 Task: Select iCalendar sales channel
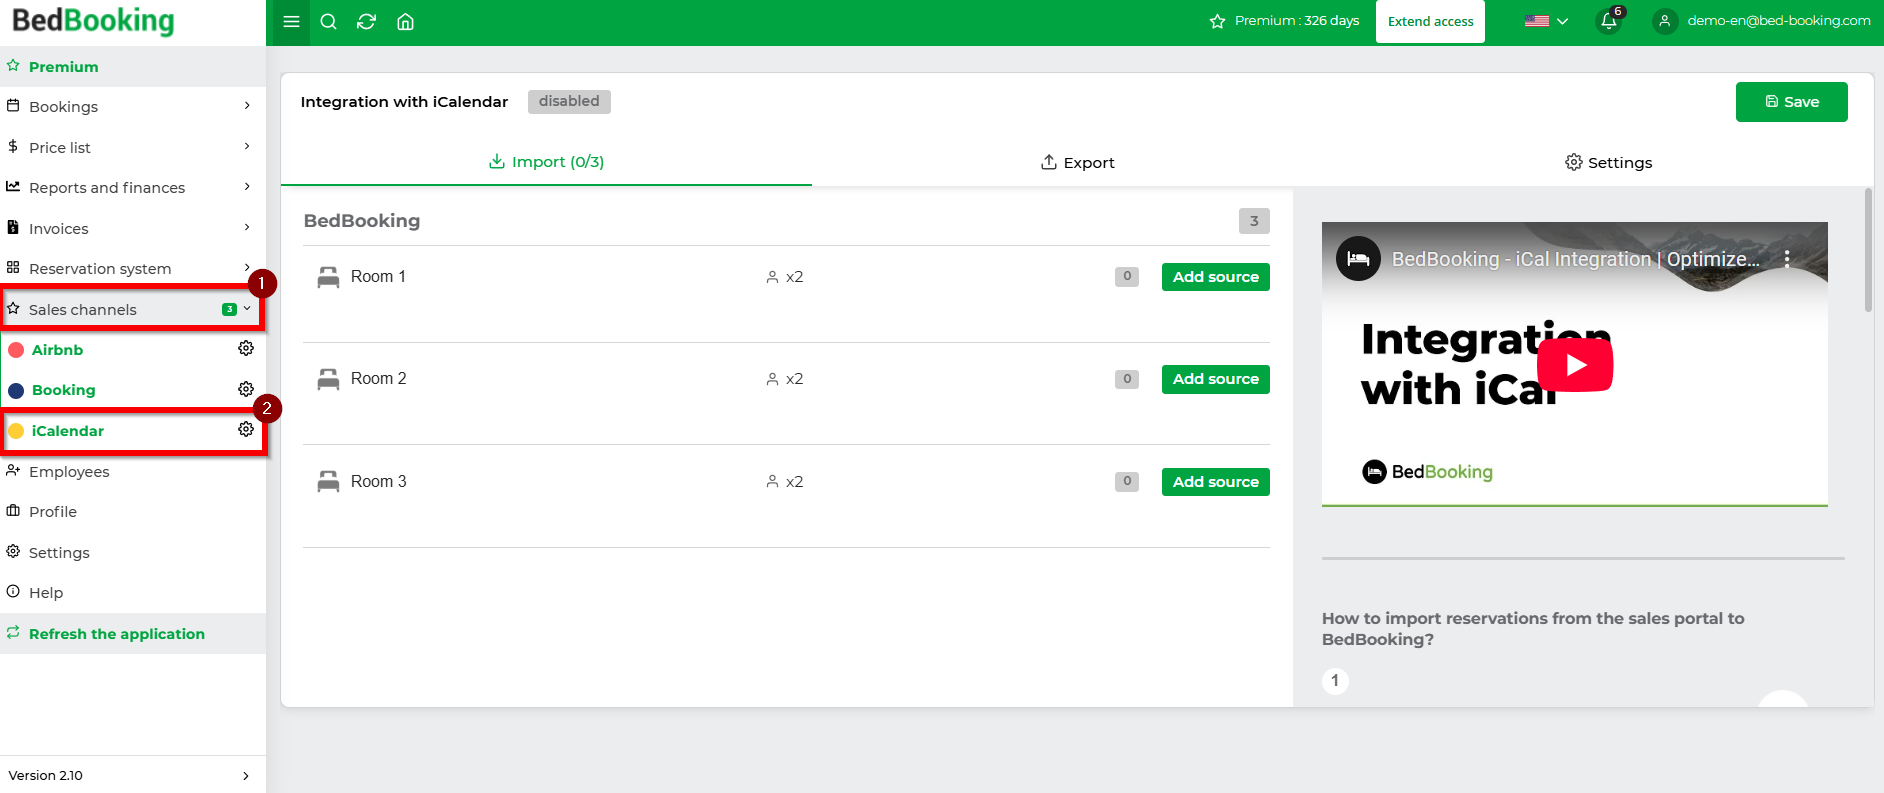click(x=67, y=431)
